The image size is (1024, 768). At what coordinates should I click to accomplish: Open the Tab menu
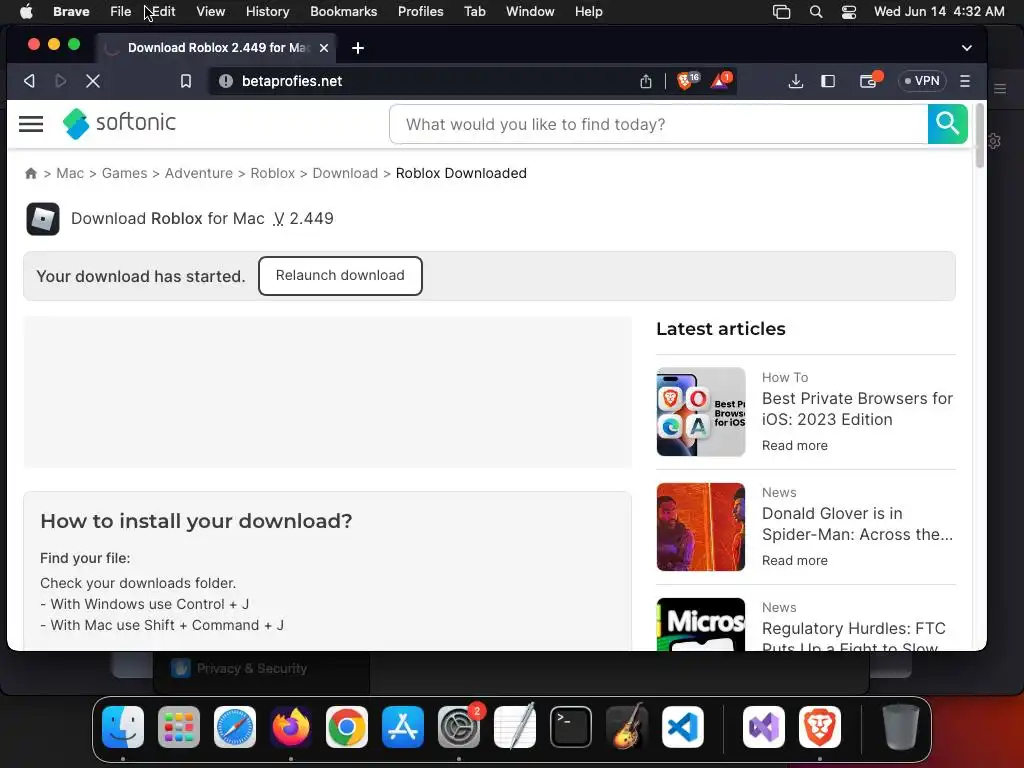tap(475, 11)
